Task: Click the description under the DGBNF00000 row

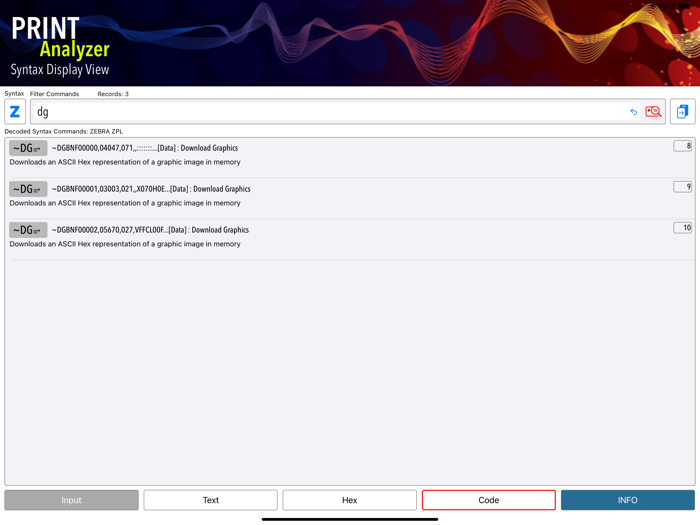Action: 125,162
